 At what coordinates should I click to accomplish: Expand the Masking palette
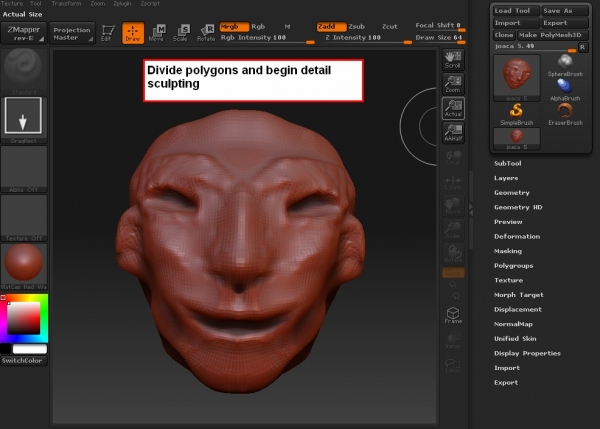[x=508, y=251]
